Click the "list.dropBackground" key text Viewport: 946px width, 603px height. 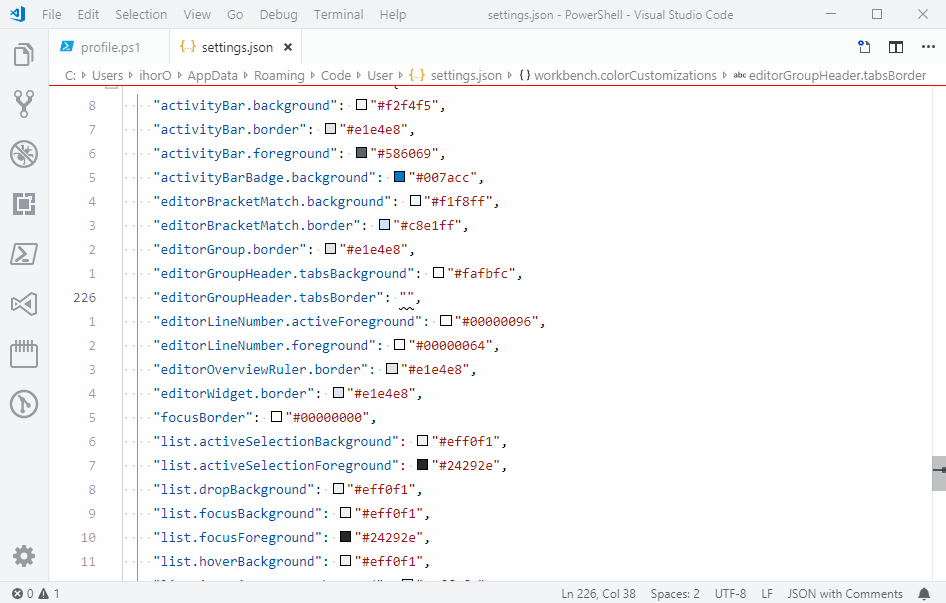coord(233,490)
